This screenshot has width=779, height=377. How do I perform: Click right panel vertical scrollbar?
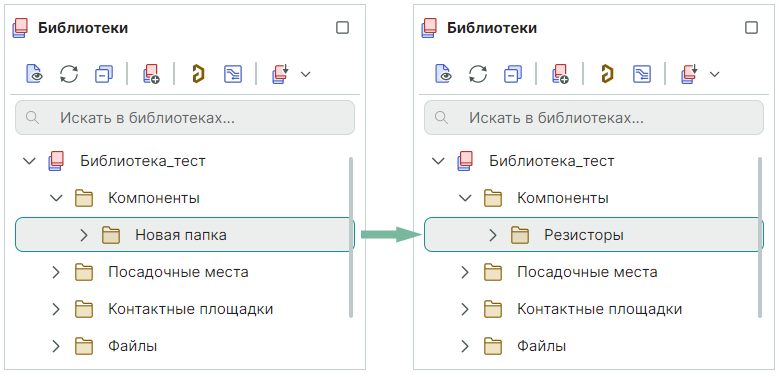pos(760,237)
